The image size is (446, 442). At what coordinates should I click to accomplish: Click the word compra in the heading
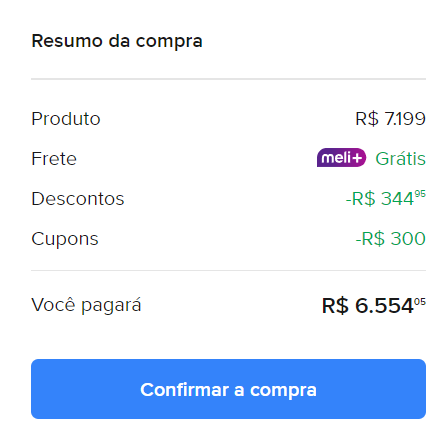tap(169, 43)
